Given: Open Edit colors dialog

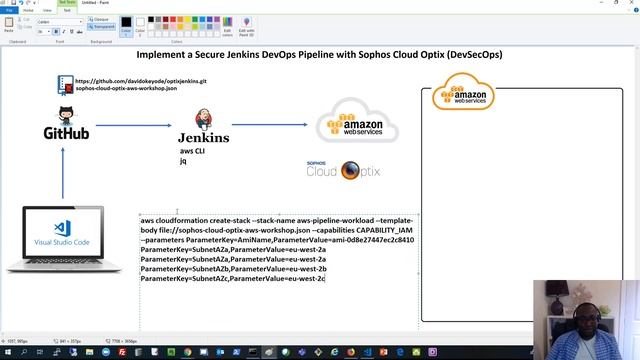Looking at the screenshot, I should click(227, 27).
